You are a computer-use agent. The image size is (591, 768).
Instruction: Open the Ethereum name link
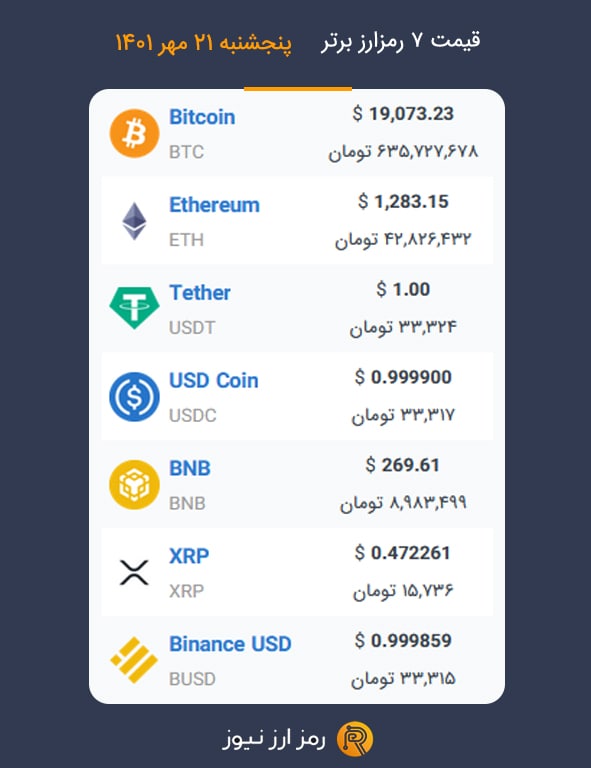[x=214, y=205]
